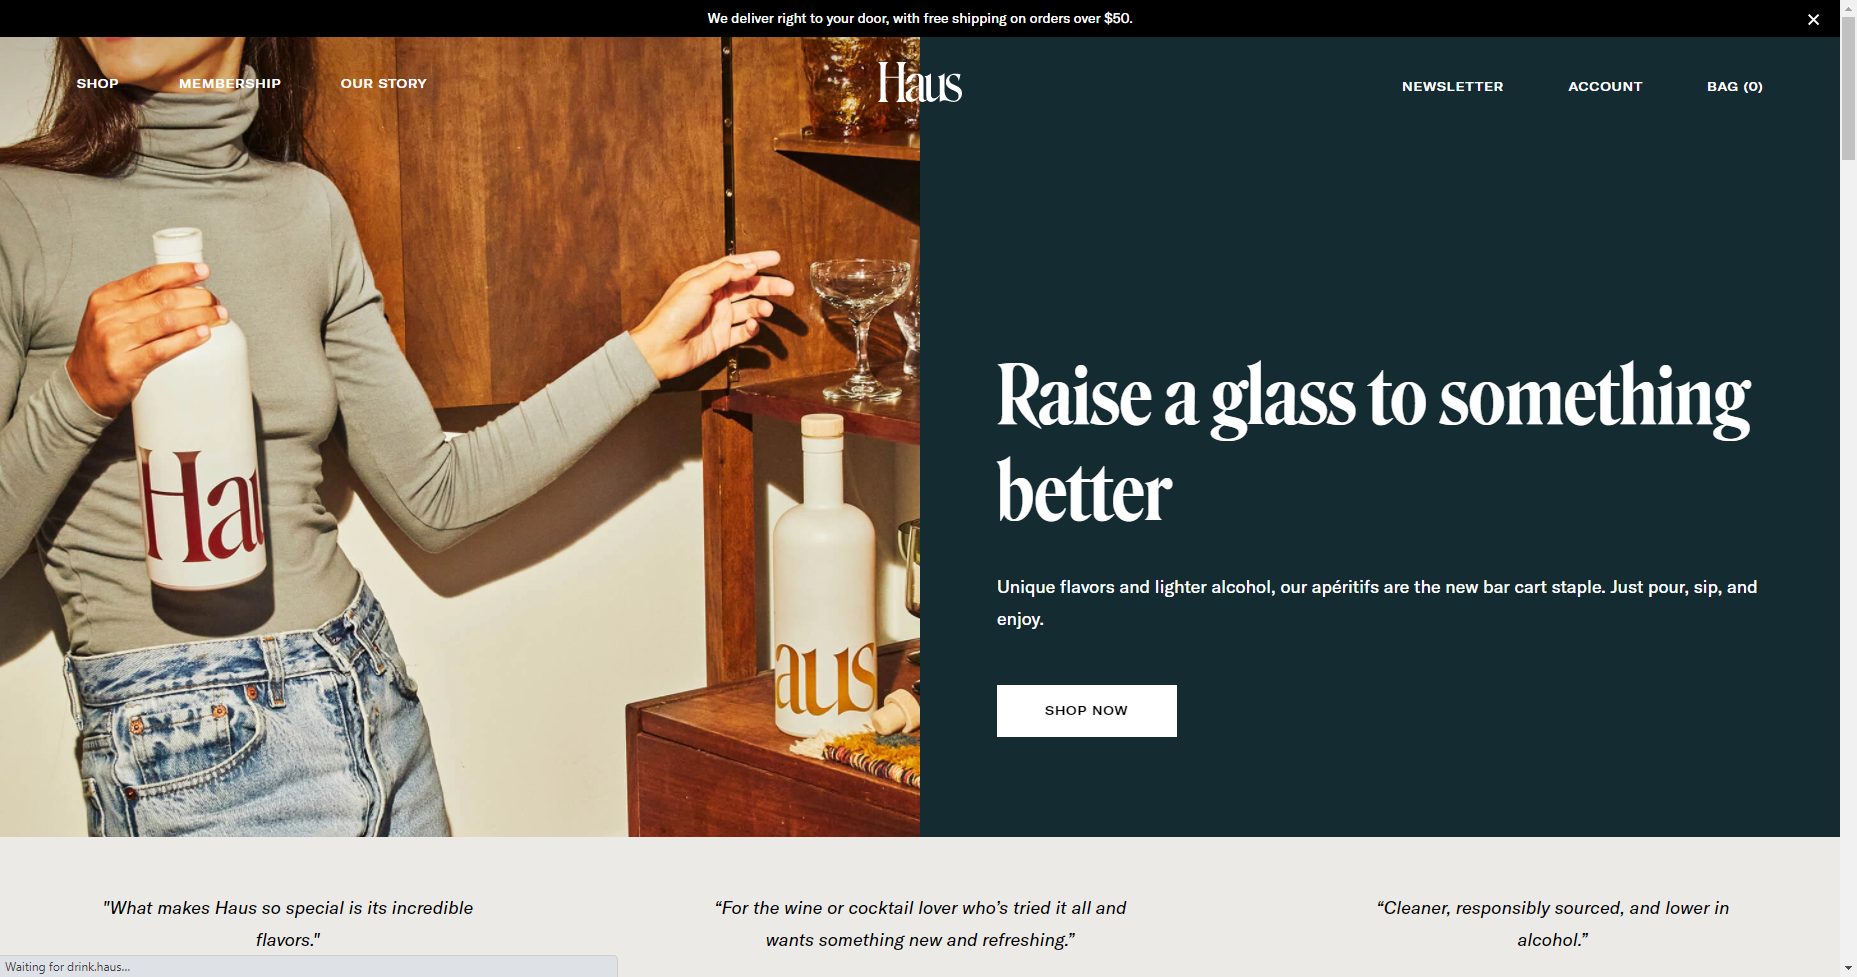Image resolution: width=1857 pixels, height=977 pixels.
Task: Click the hero photo of woman holding bottle
Action: (460, 437)
